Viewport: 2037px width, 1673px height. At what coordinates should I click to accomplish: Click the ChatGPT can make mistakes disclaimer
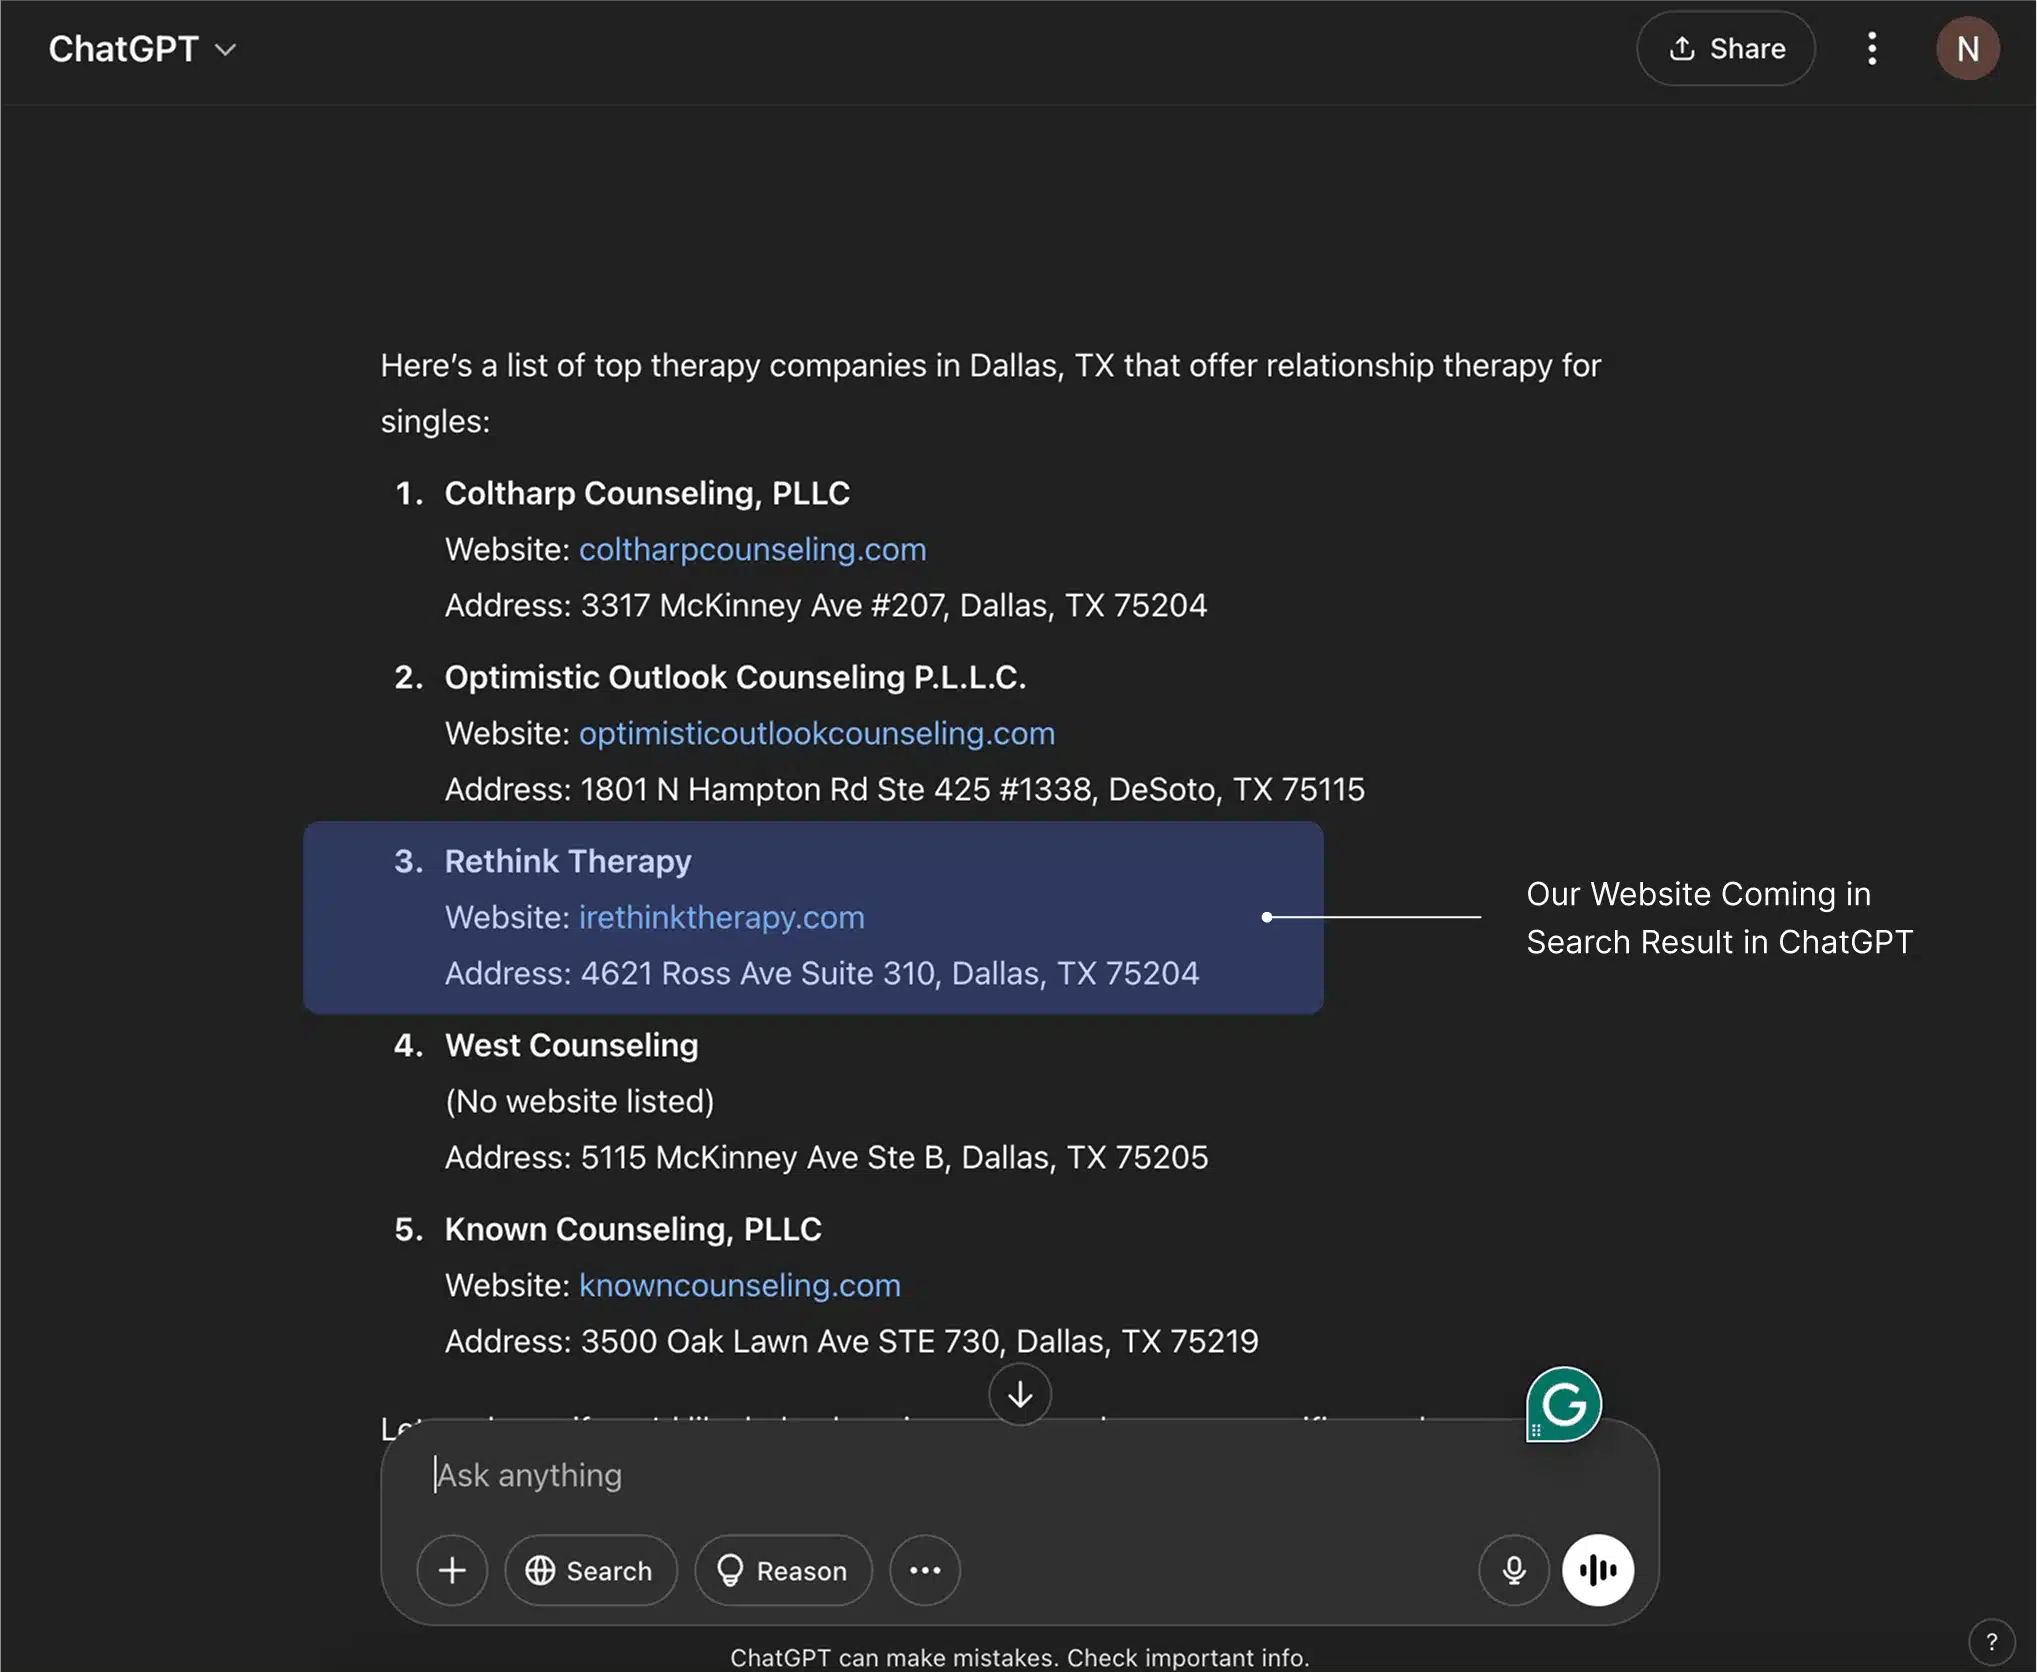1019,1657
